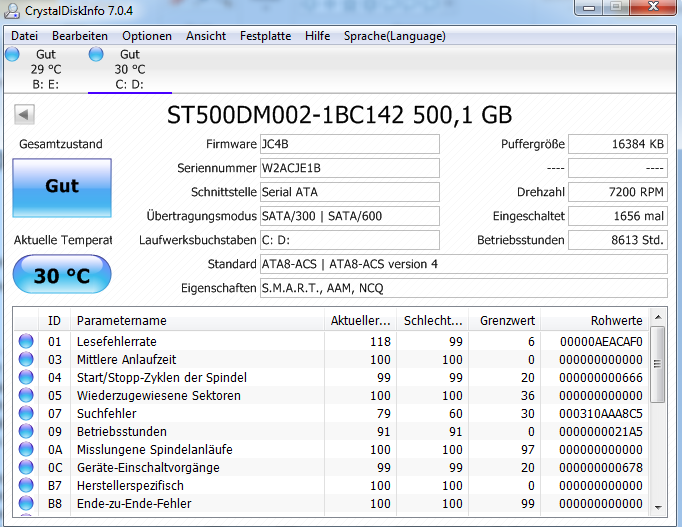
Task: Click raw value 000000000666
Action: pyautogui.click(x=601, y=377)
